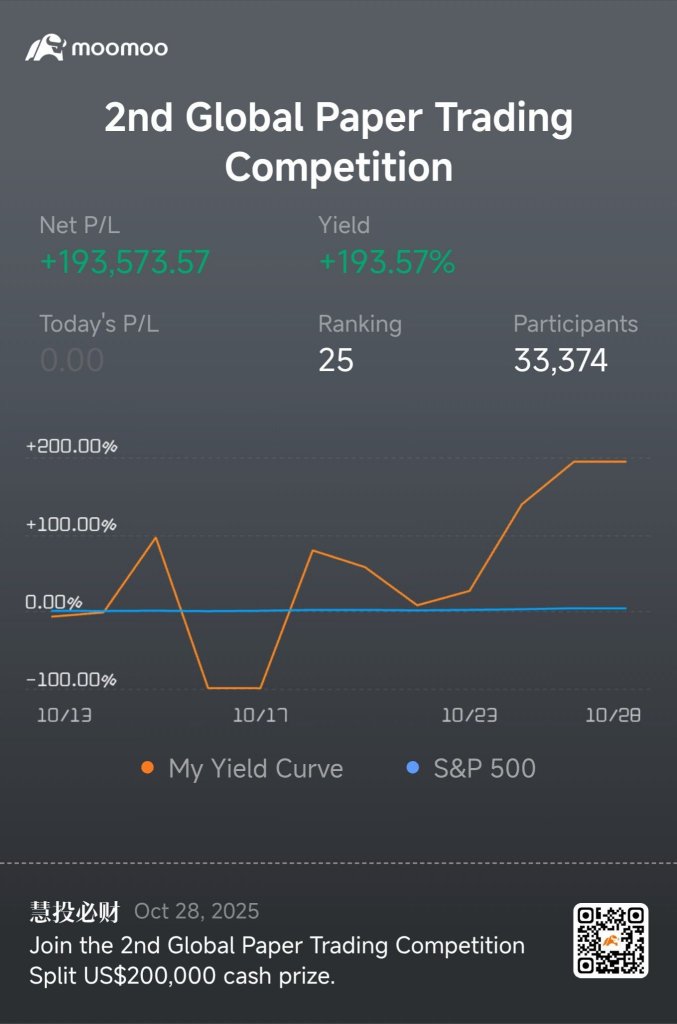Viewport: 677px width, 1024px height.
Task: Click the 10/23 date on chart axis
Action: [x=469, y=715]
